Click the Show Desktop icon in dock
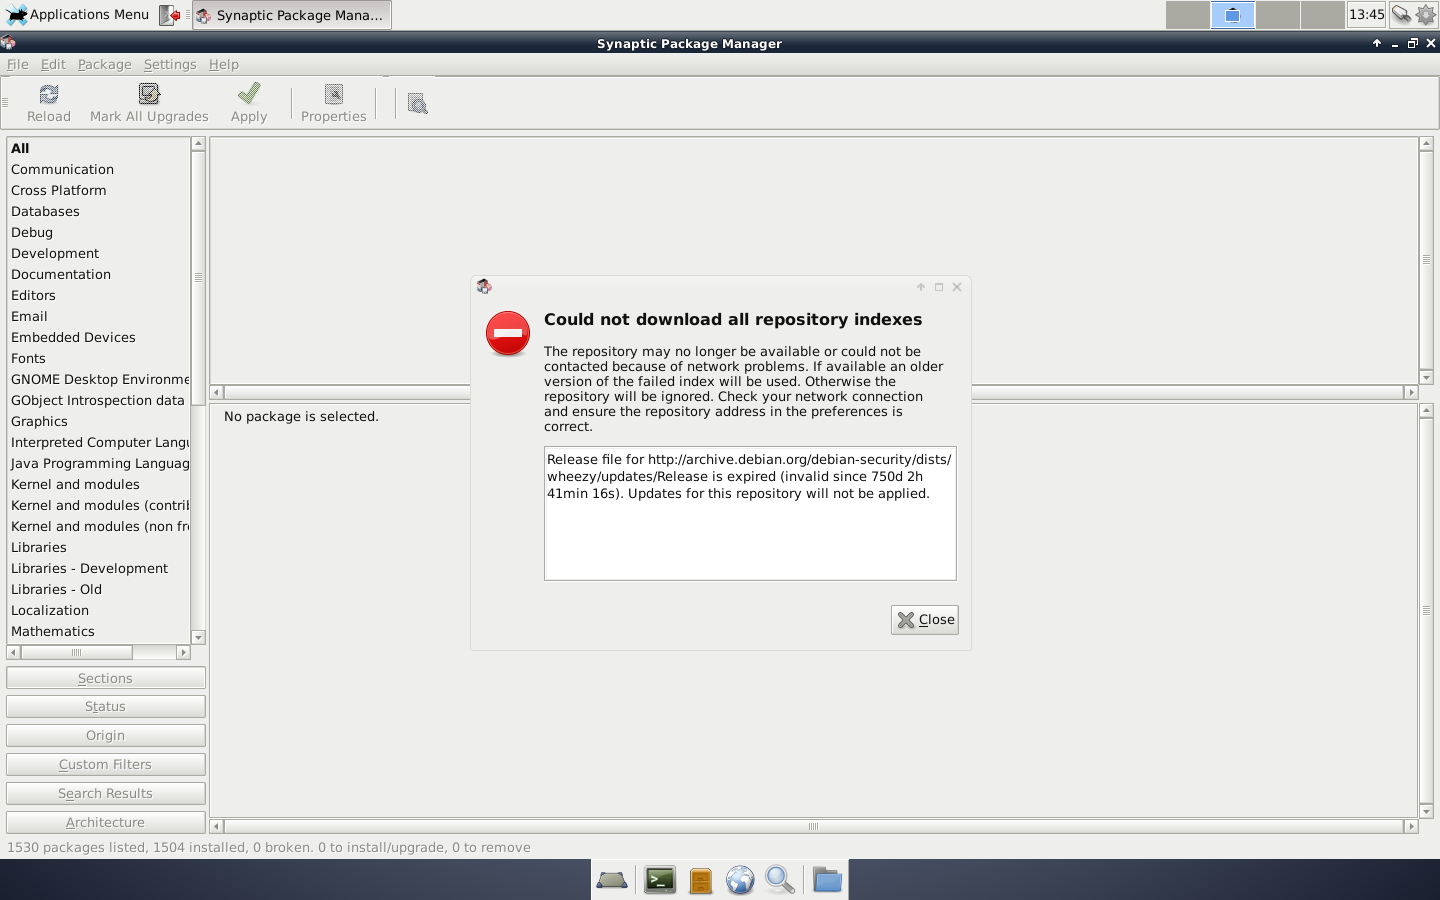1440x900 pixels. coord(612,880)
